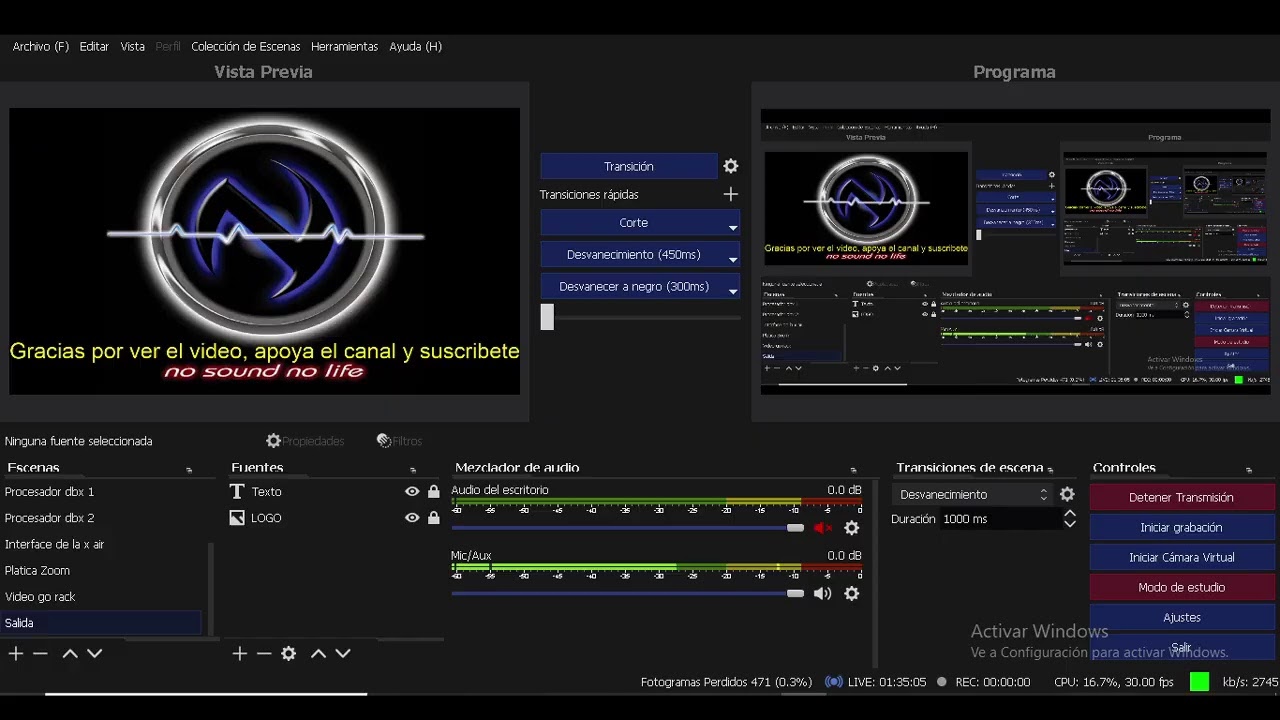Add a new source in Fuentes
The width and height of the screenshot is (1280, 720).
[x=240, y=653]
